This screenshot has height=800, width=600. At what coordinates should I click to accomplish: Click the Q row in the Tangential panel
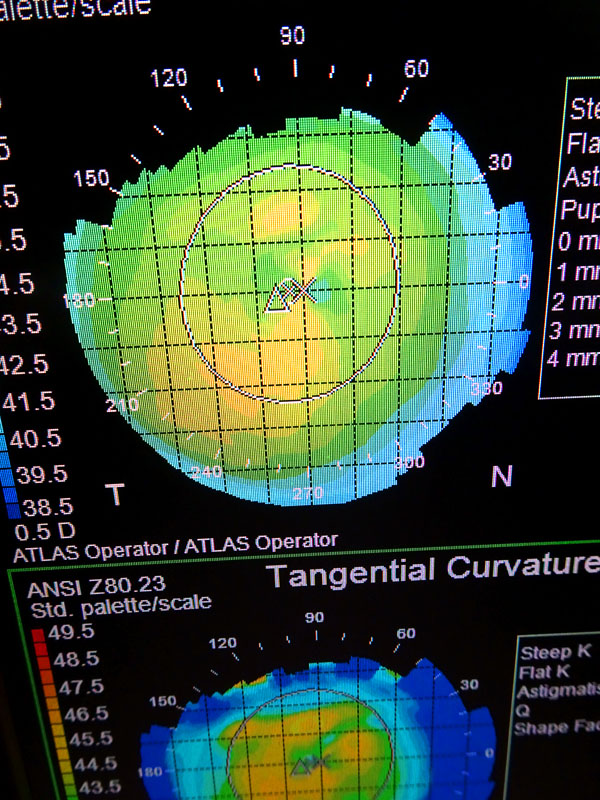pyautogui.click(x=522, y=710)
